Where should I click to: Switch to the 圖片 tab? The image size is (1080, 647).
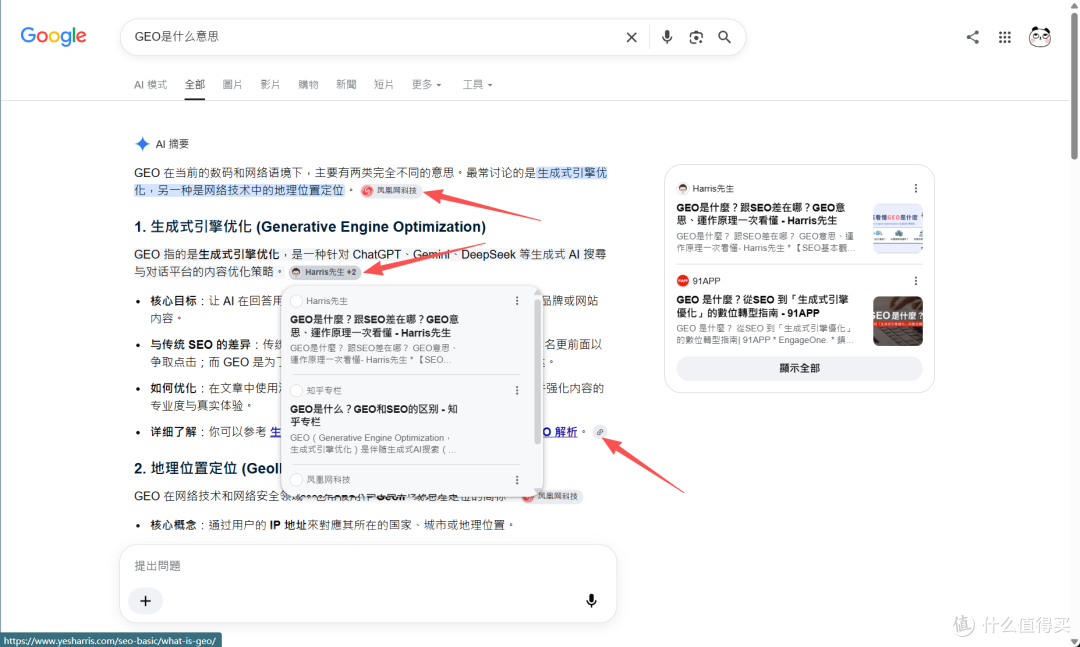tap(232, 84)
